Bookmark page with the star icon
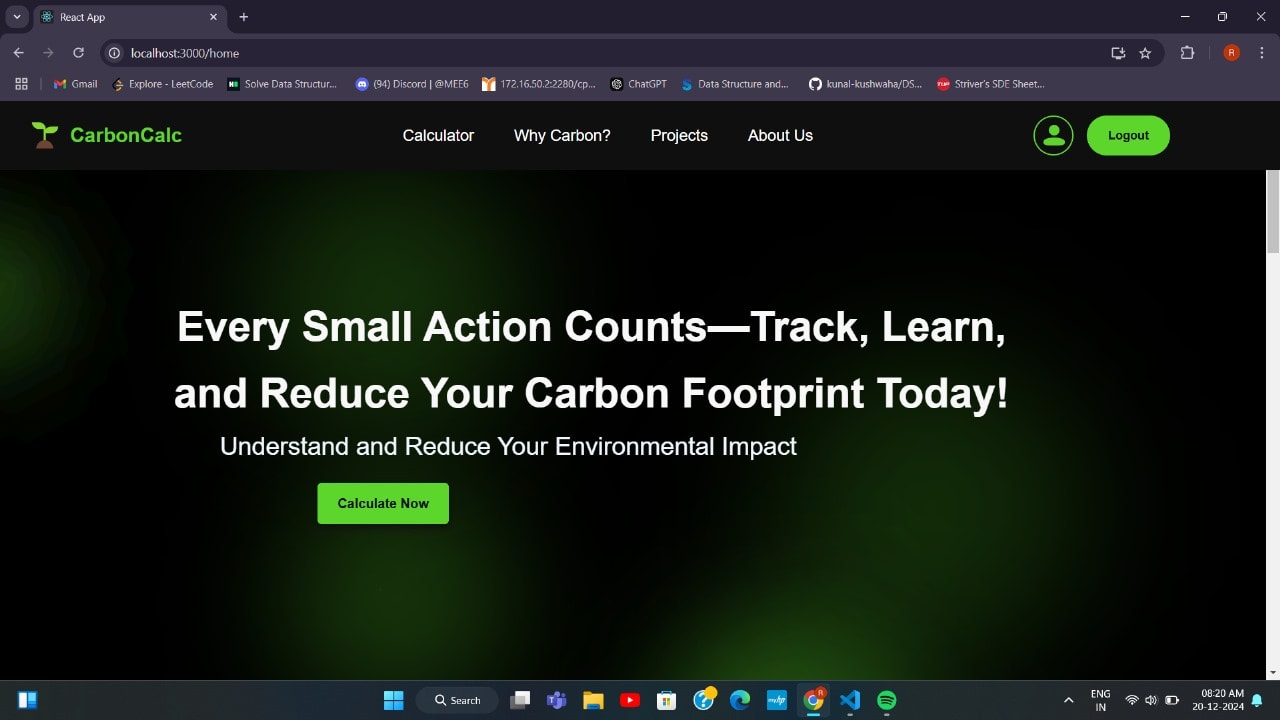This screenshot has width=1280, height=720. 1145,53
